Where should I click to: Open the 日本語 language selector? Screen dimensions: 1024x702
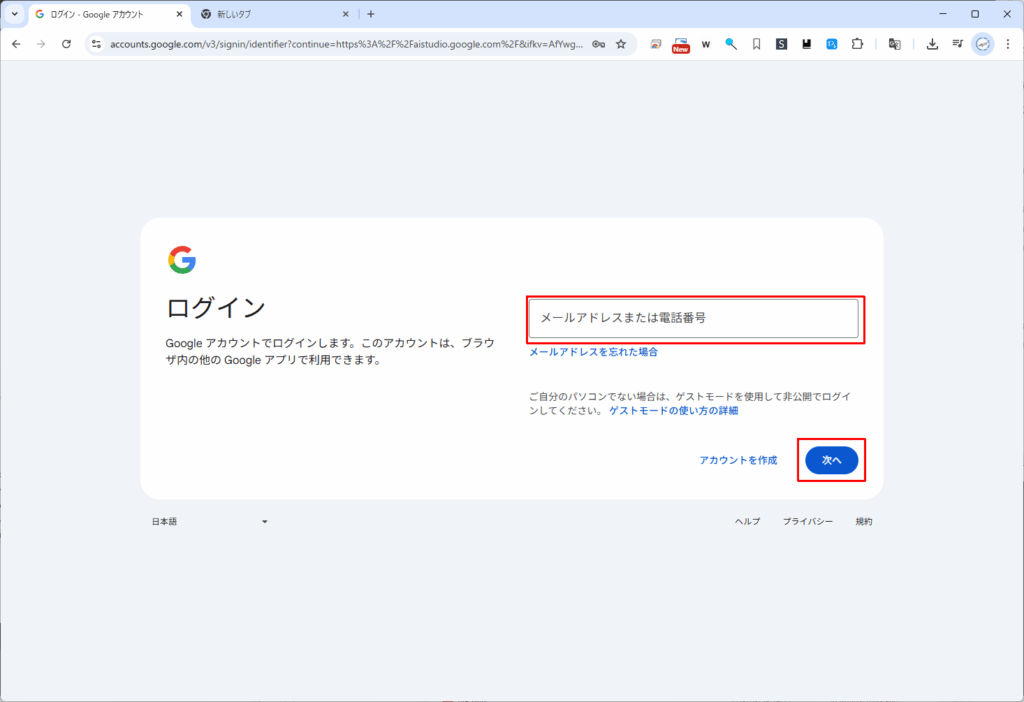[x=210, y=521]
